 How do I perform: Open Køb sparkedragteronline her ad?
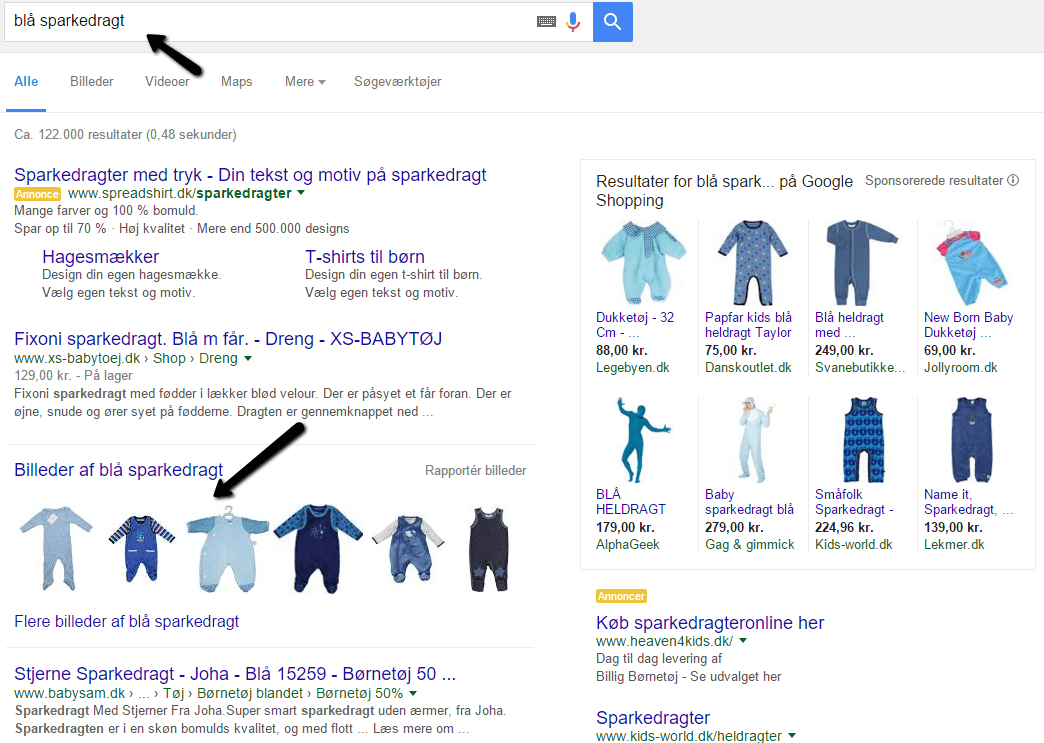tap(710, 622)
